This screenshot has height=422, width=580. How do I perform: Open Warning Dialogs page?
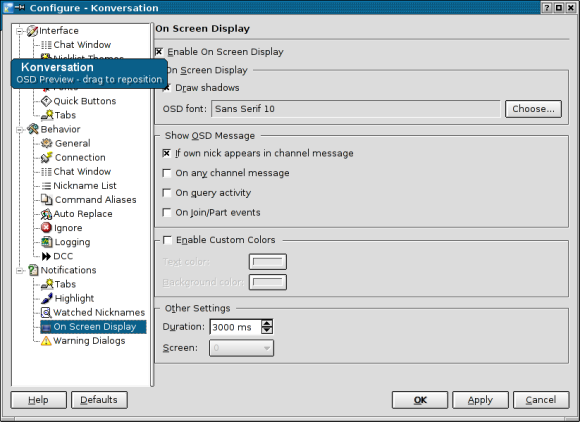click(x=89, y=341)
